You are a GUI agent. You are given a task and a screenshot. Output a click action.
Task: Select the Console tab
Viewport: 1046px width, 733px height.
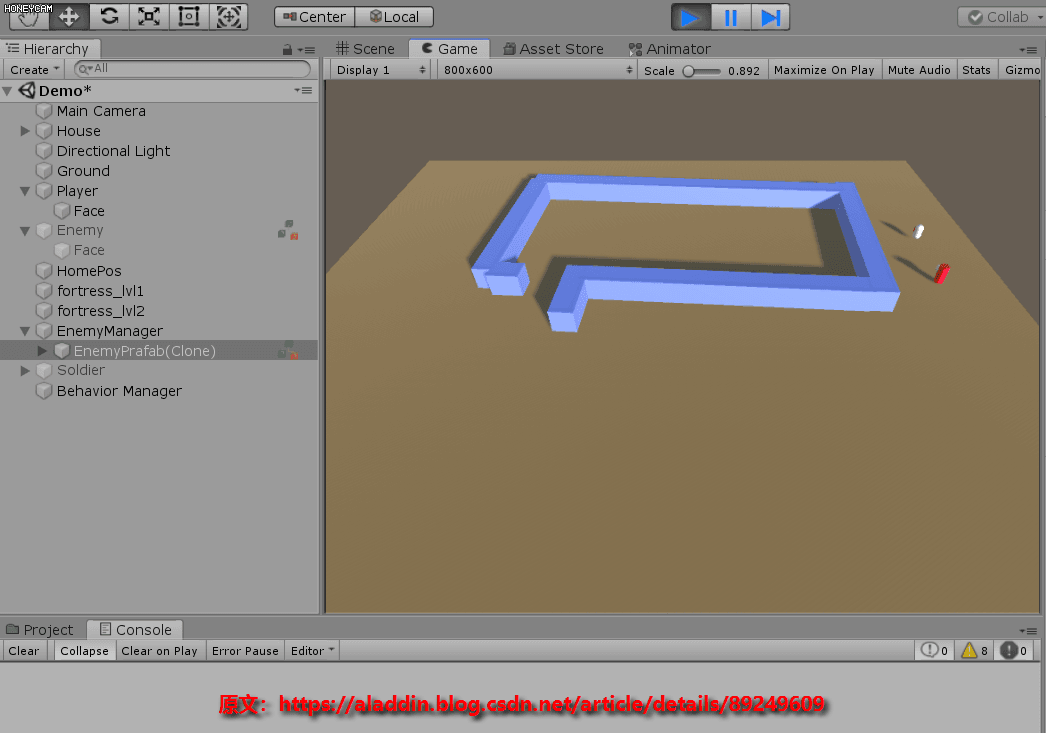135,630
